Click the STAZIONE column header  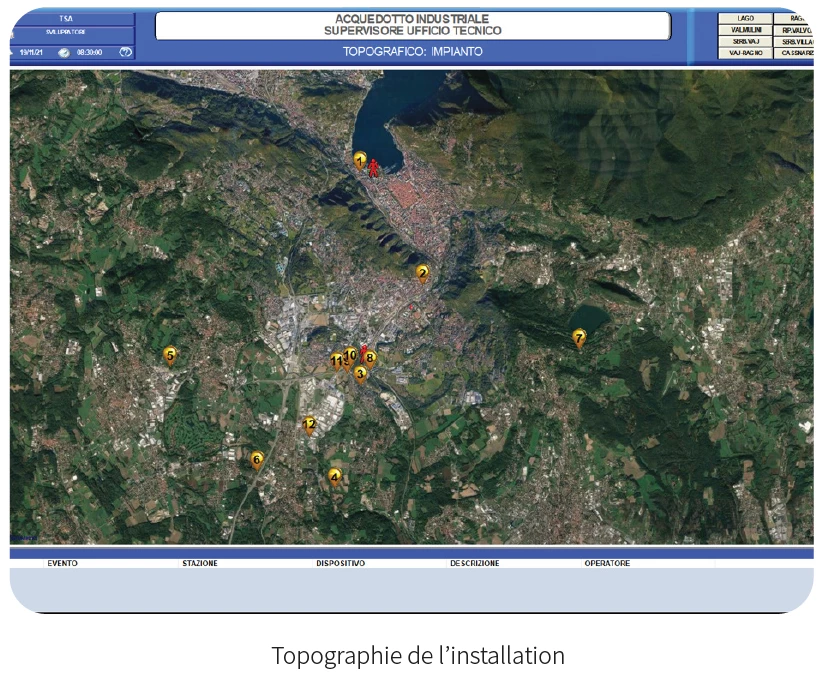pyautogui.click(x=200, y=563)
